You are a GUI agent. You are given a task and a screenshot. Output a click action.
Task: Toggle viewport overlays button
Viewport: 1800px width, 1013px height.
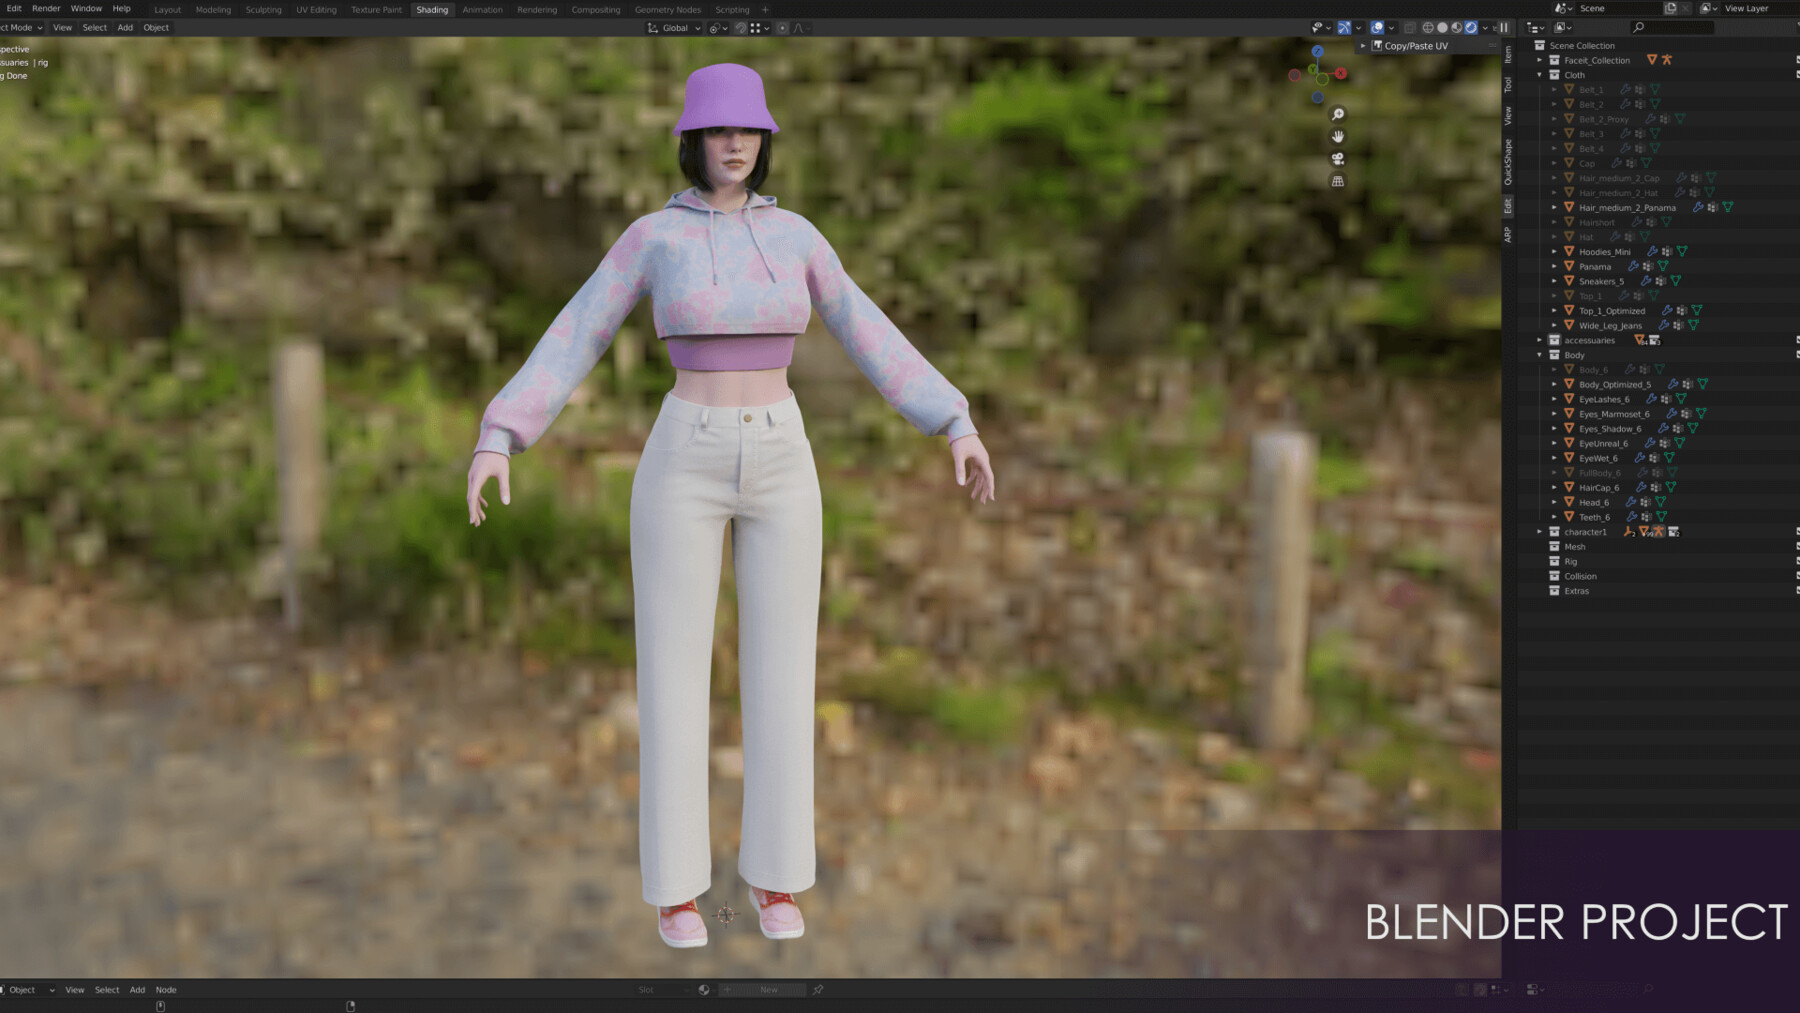1377,28
